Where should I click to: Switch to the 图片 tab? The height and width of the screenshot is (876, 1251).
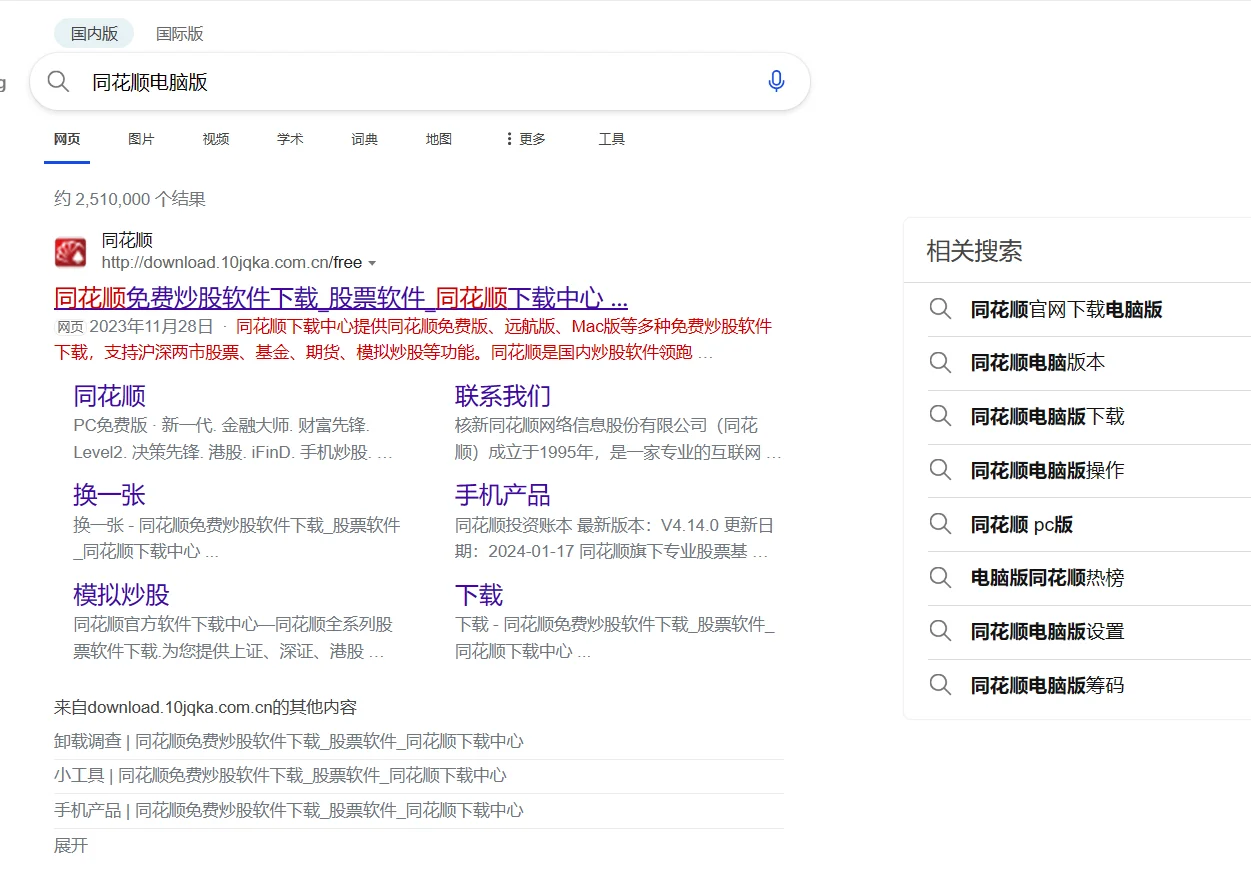(x=141, y=139)
